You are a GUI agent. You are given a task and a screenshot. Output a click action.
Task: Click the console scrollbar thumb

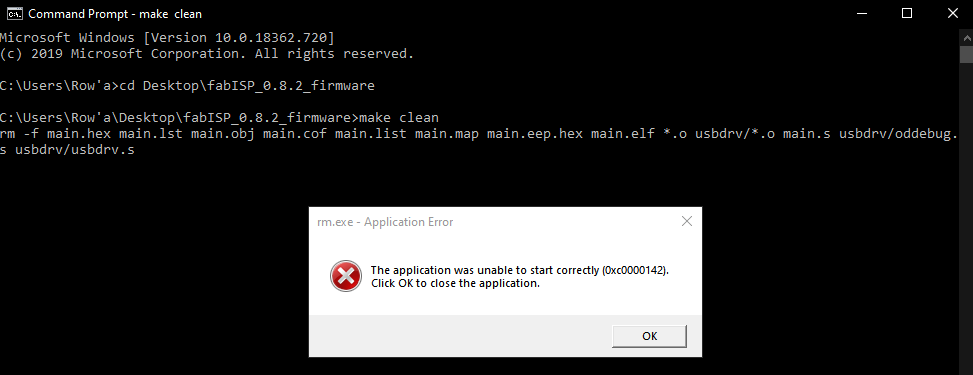click(966, 54)
